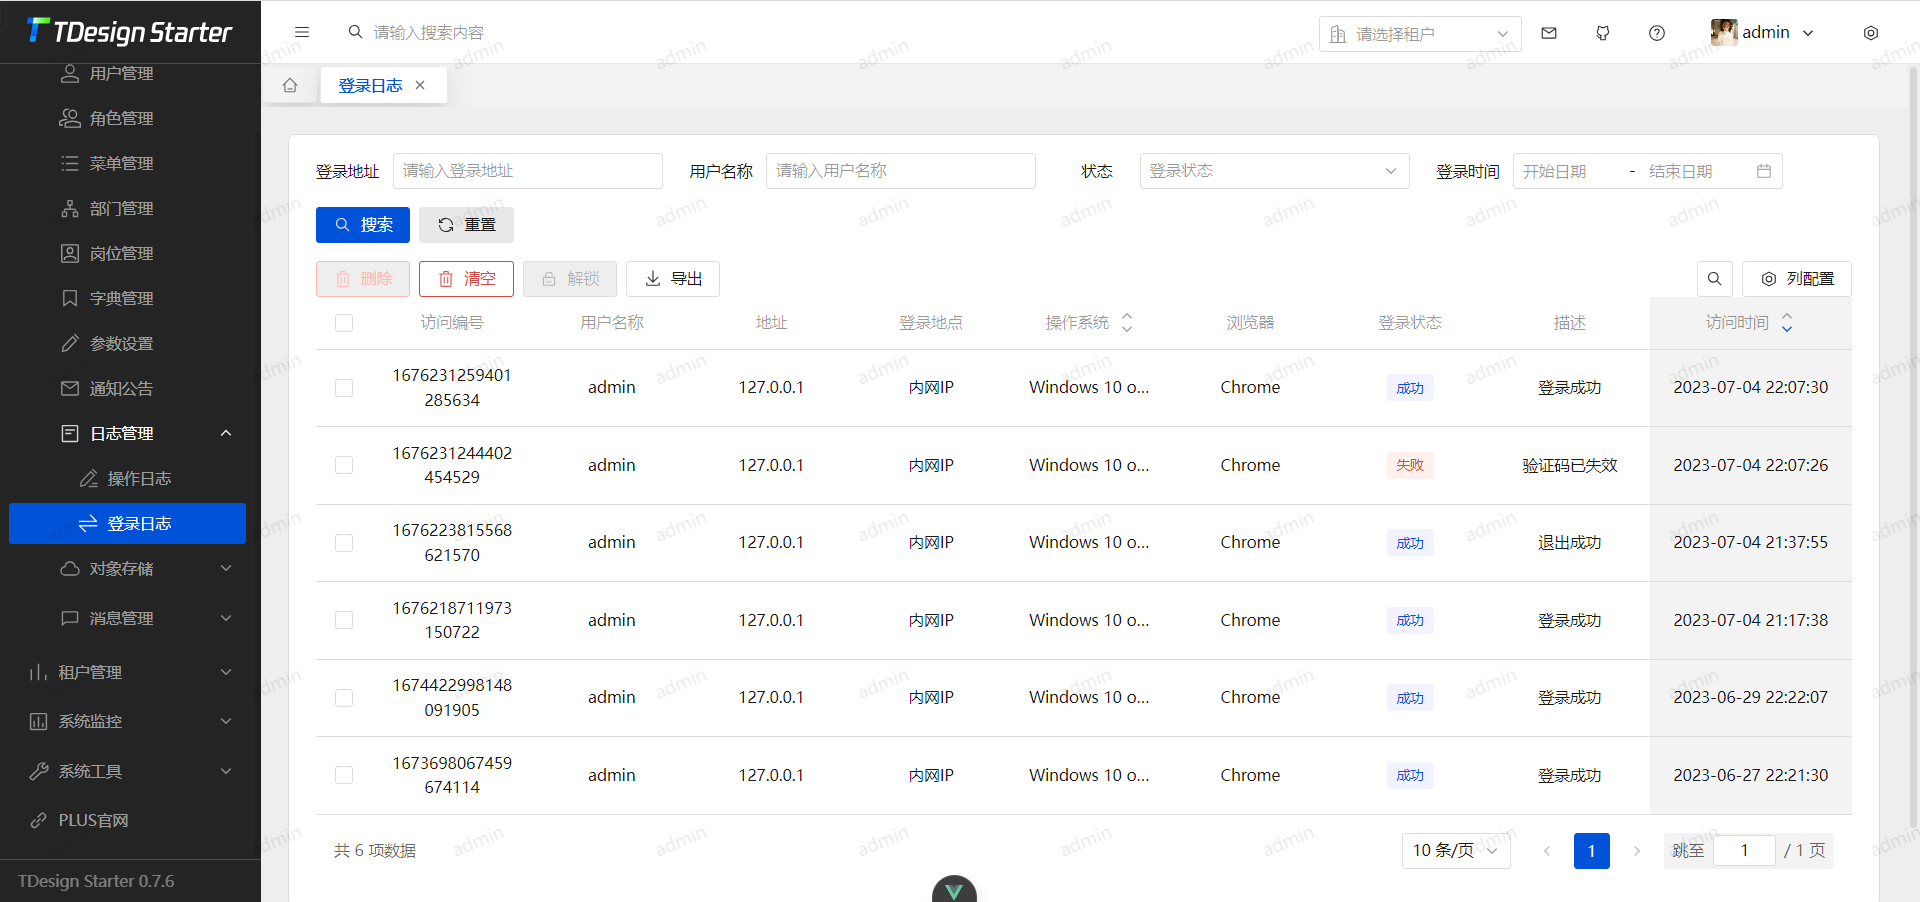
Task: Open the settings gear icon in header
Action: tap(1871, 33)
